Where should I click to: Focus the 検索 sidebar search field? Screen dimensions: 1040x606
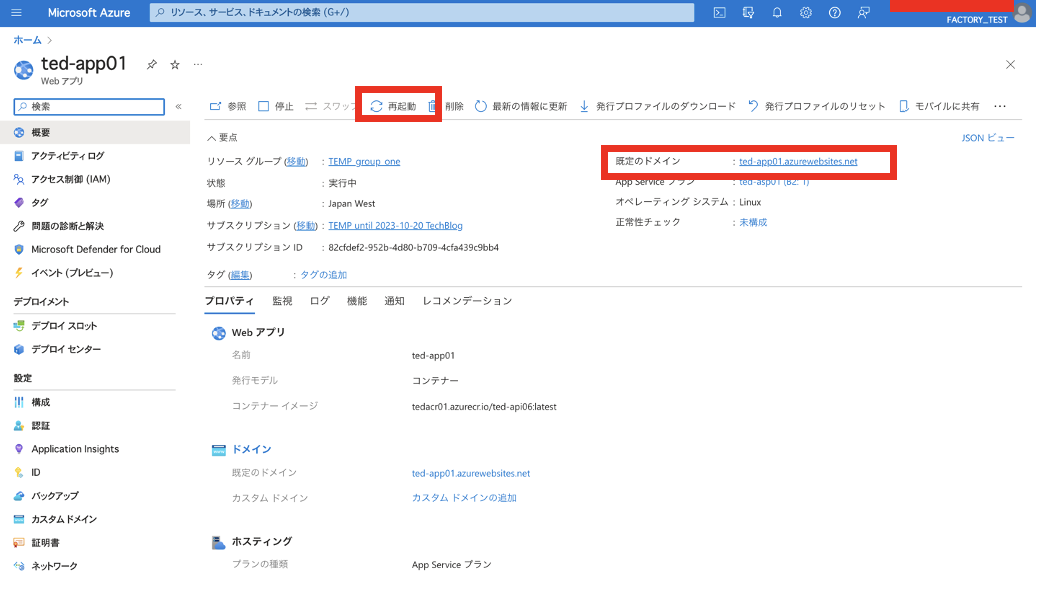click(x=90, y=107)
